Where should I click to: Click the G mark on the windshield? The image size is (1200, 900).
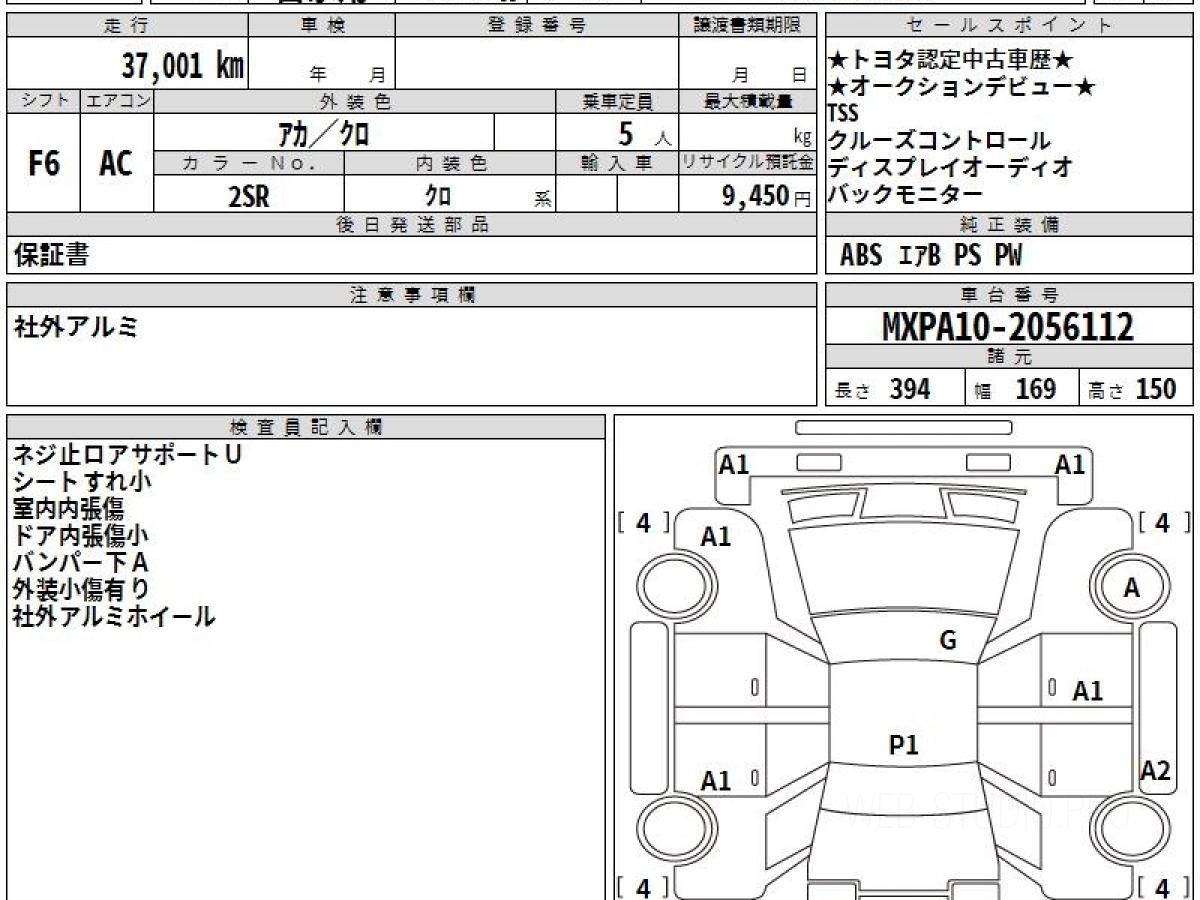tap(948, 641)
